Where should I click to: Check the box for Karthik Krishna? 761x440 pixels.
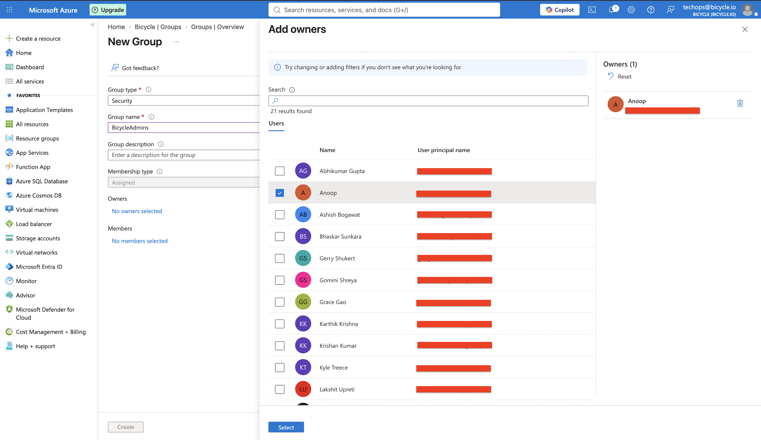click(x=280, y=324)
